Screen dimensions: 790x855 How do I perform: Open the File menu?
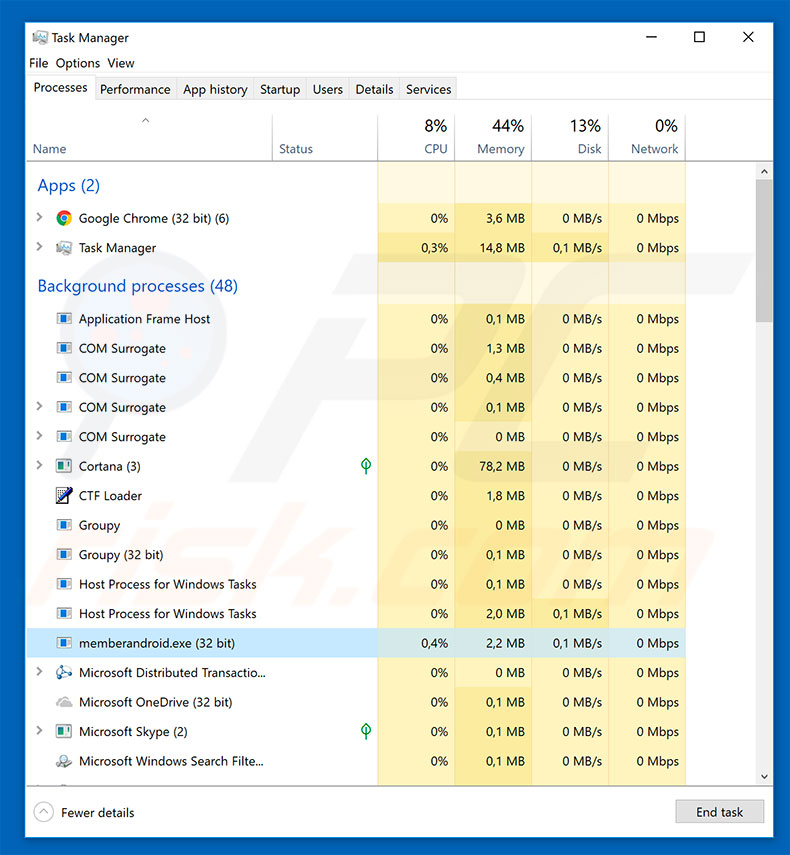[x=39, y=63]
